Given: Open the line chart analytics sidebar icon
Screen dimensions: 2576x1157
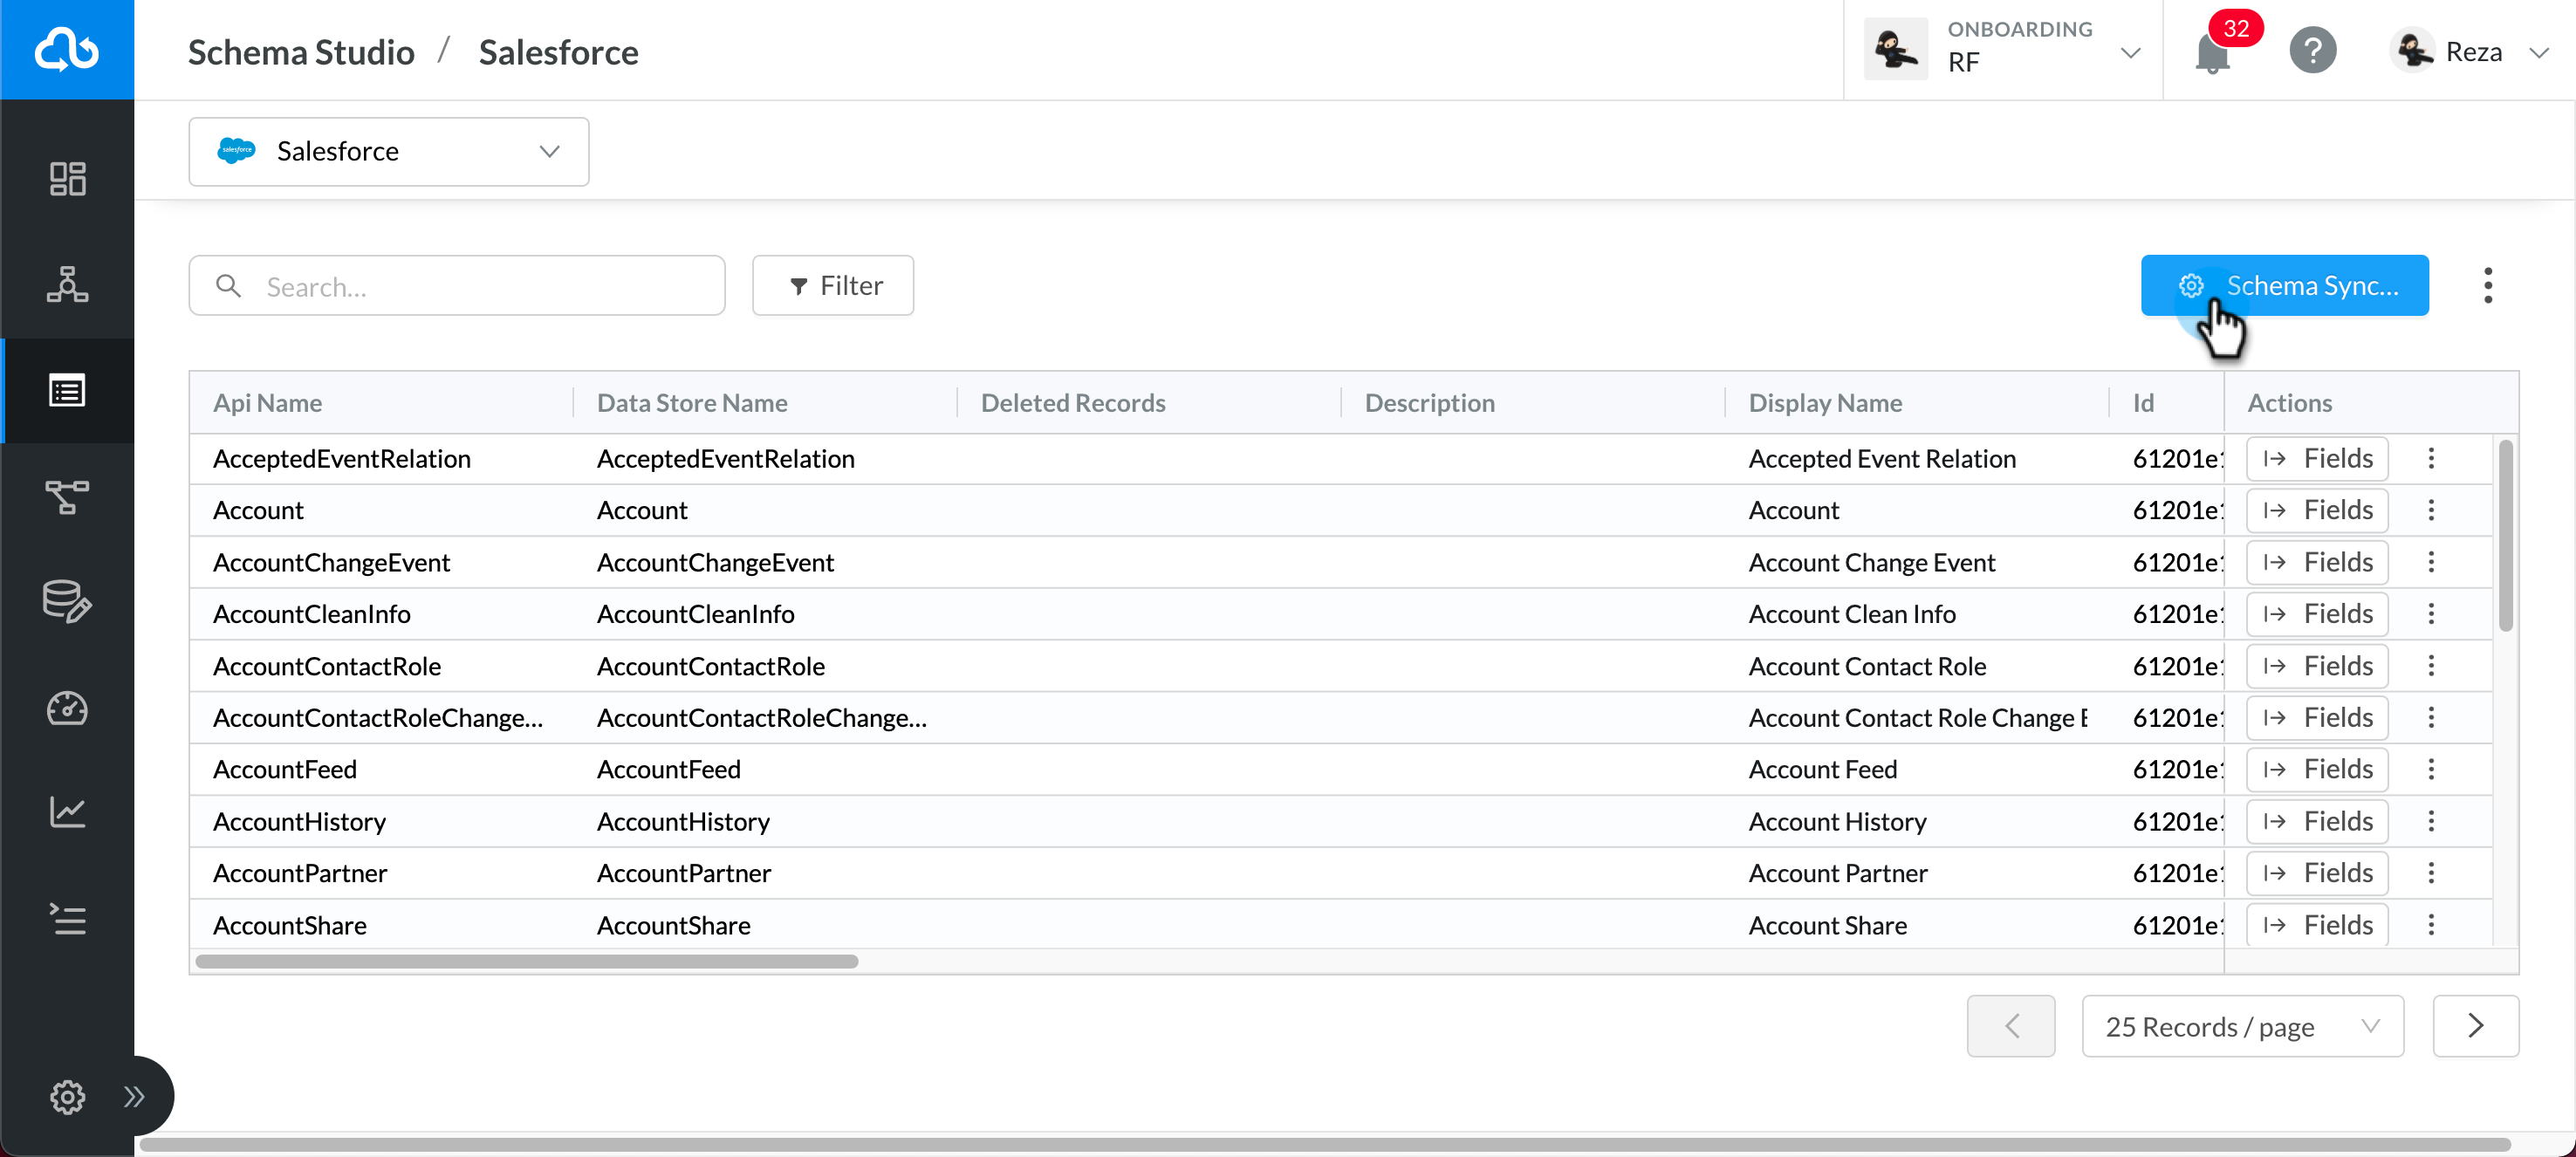Looking at the screenshot, I should pyautogui.click(x=67, y=812).
